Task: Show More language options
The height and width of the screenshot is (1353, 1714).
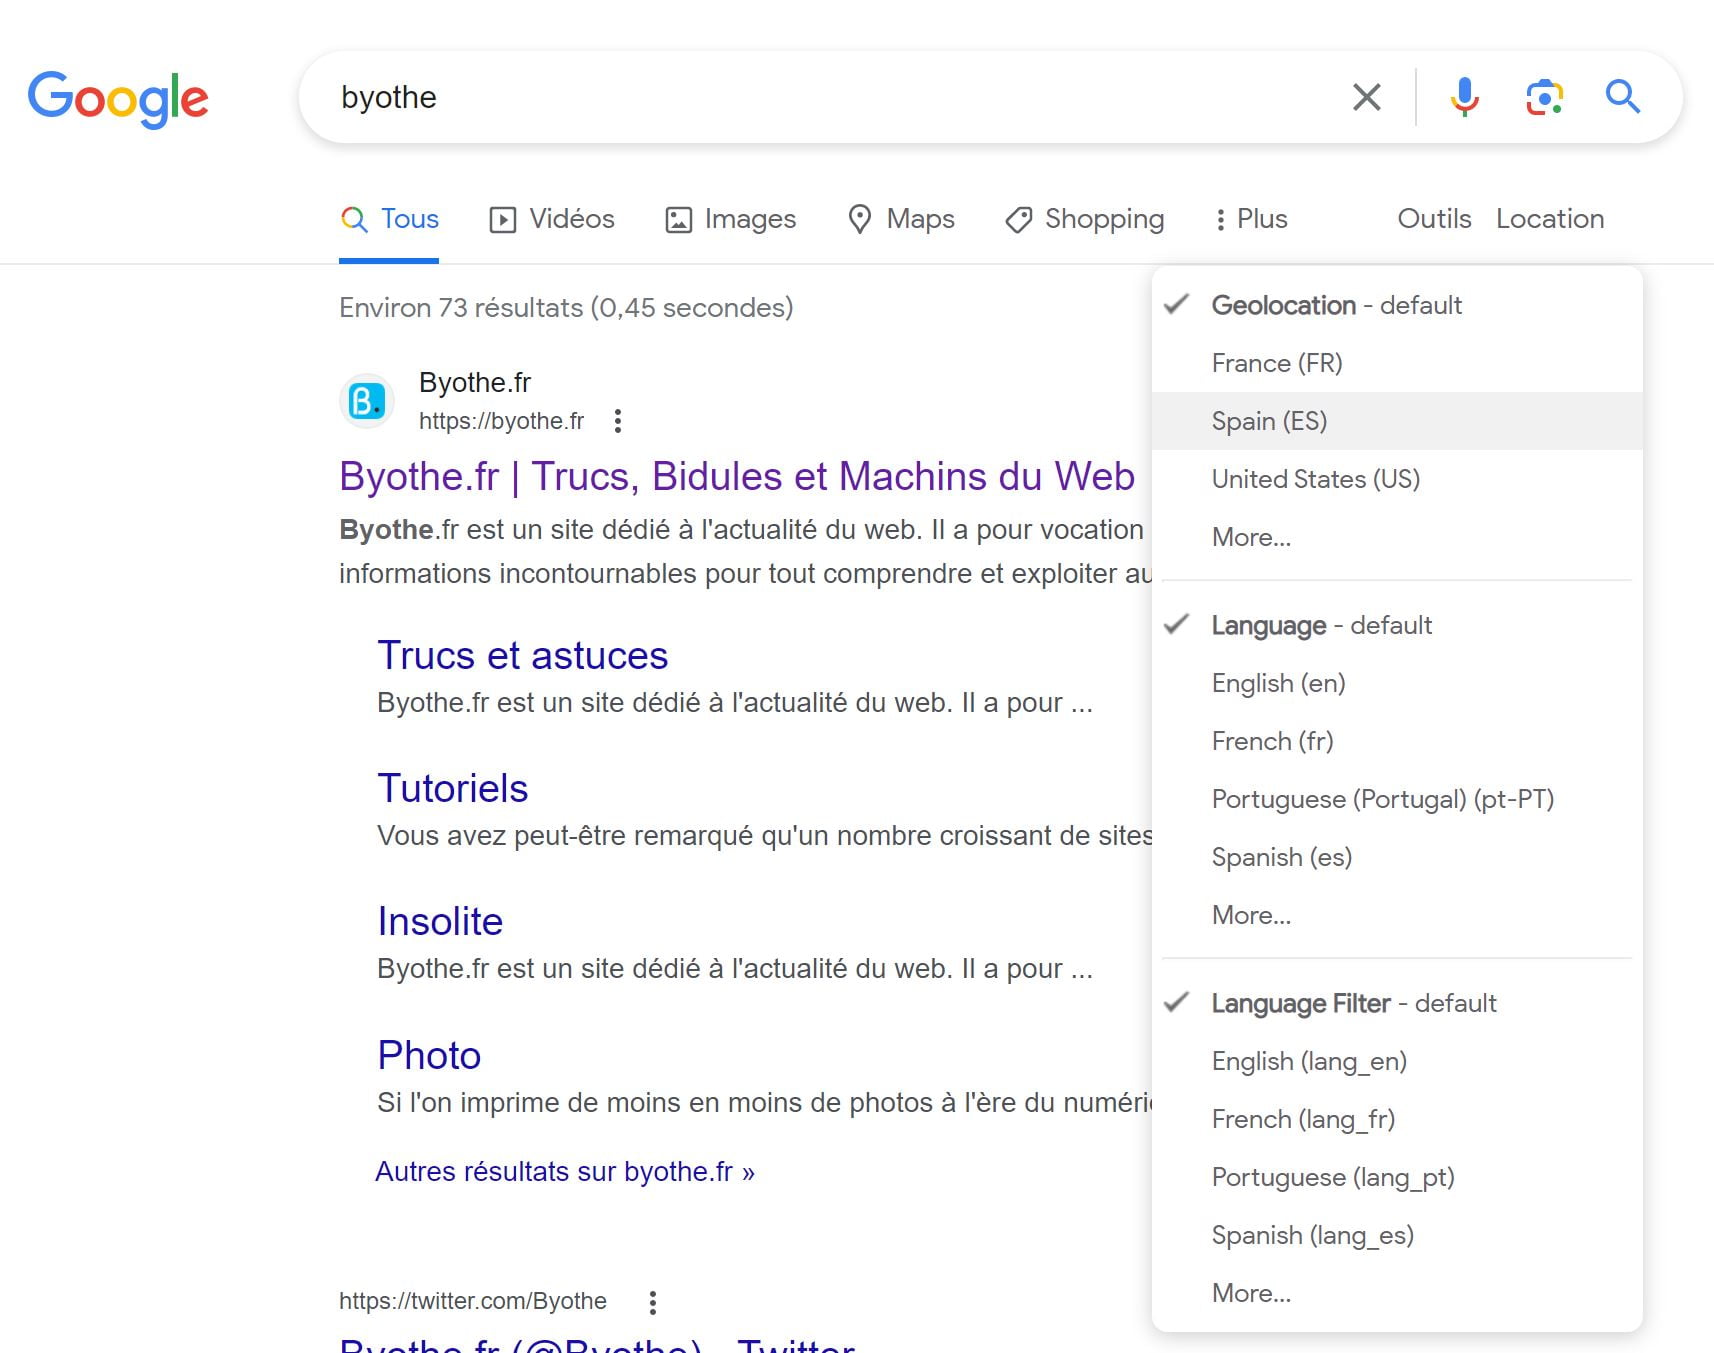Action: pyautogui.click(x=1397, y=915)
